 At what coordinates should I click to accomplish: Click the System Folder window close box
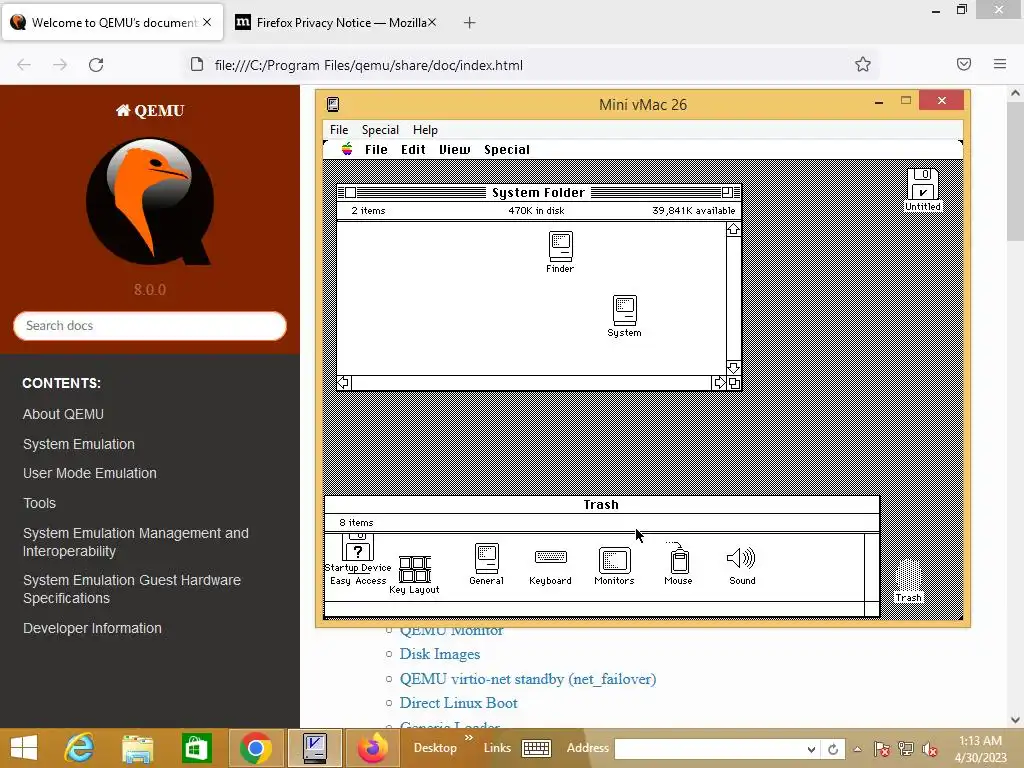pos(350,192)
